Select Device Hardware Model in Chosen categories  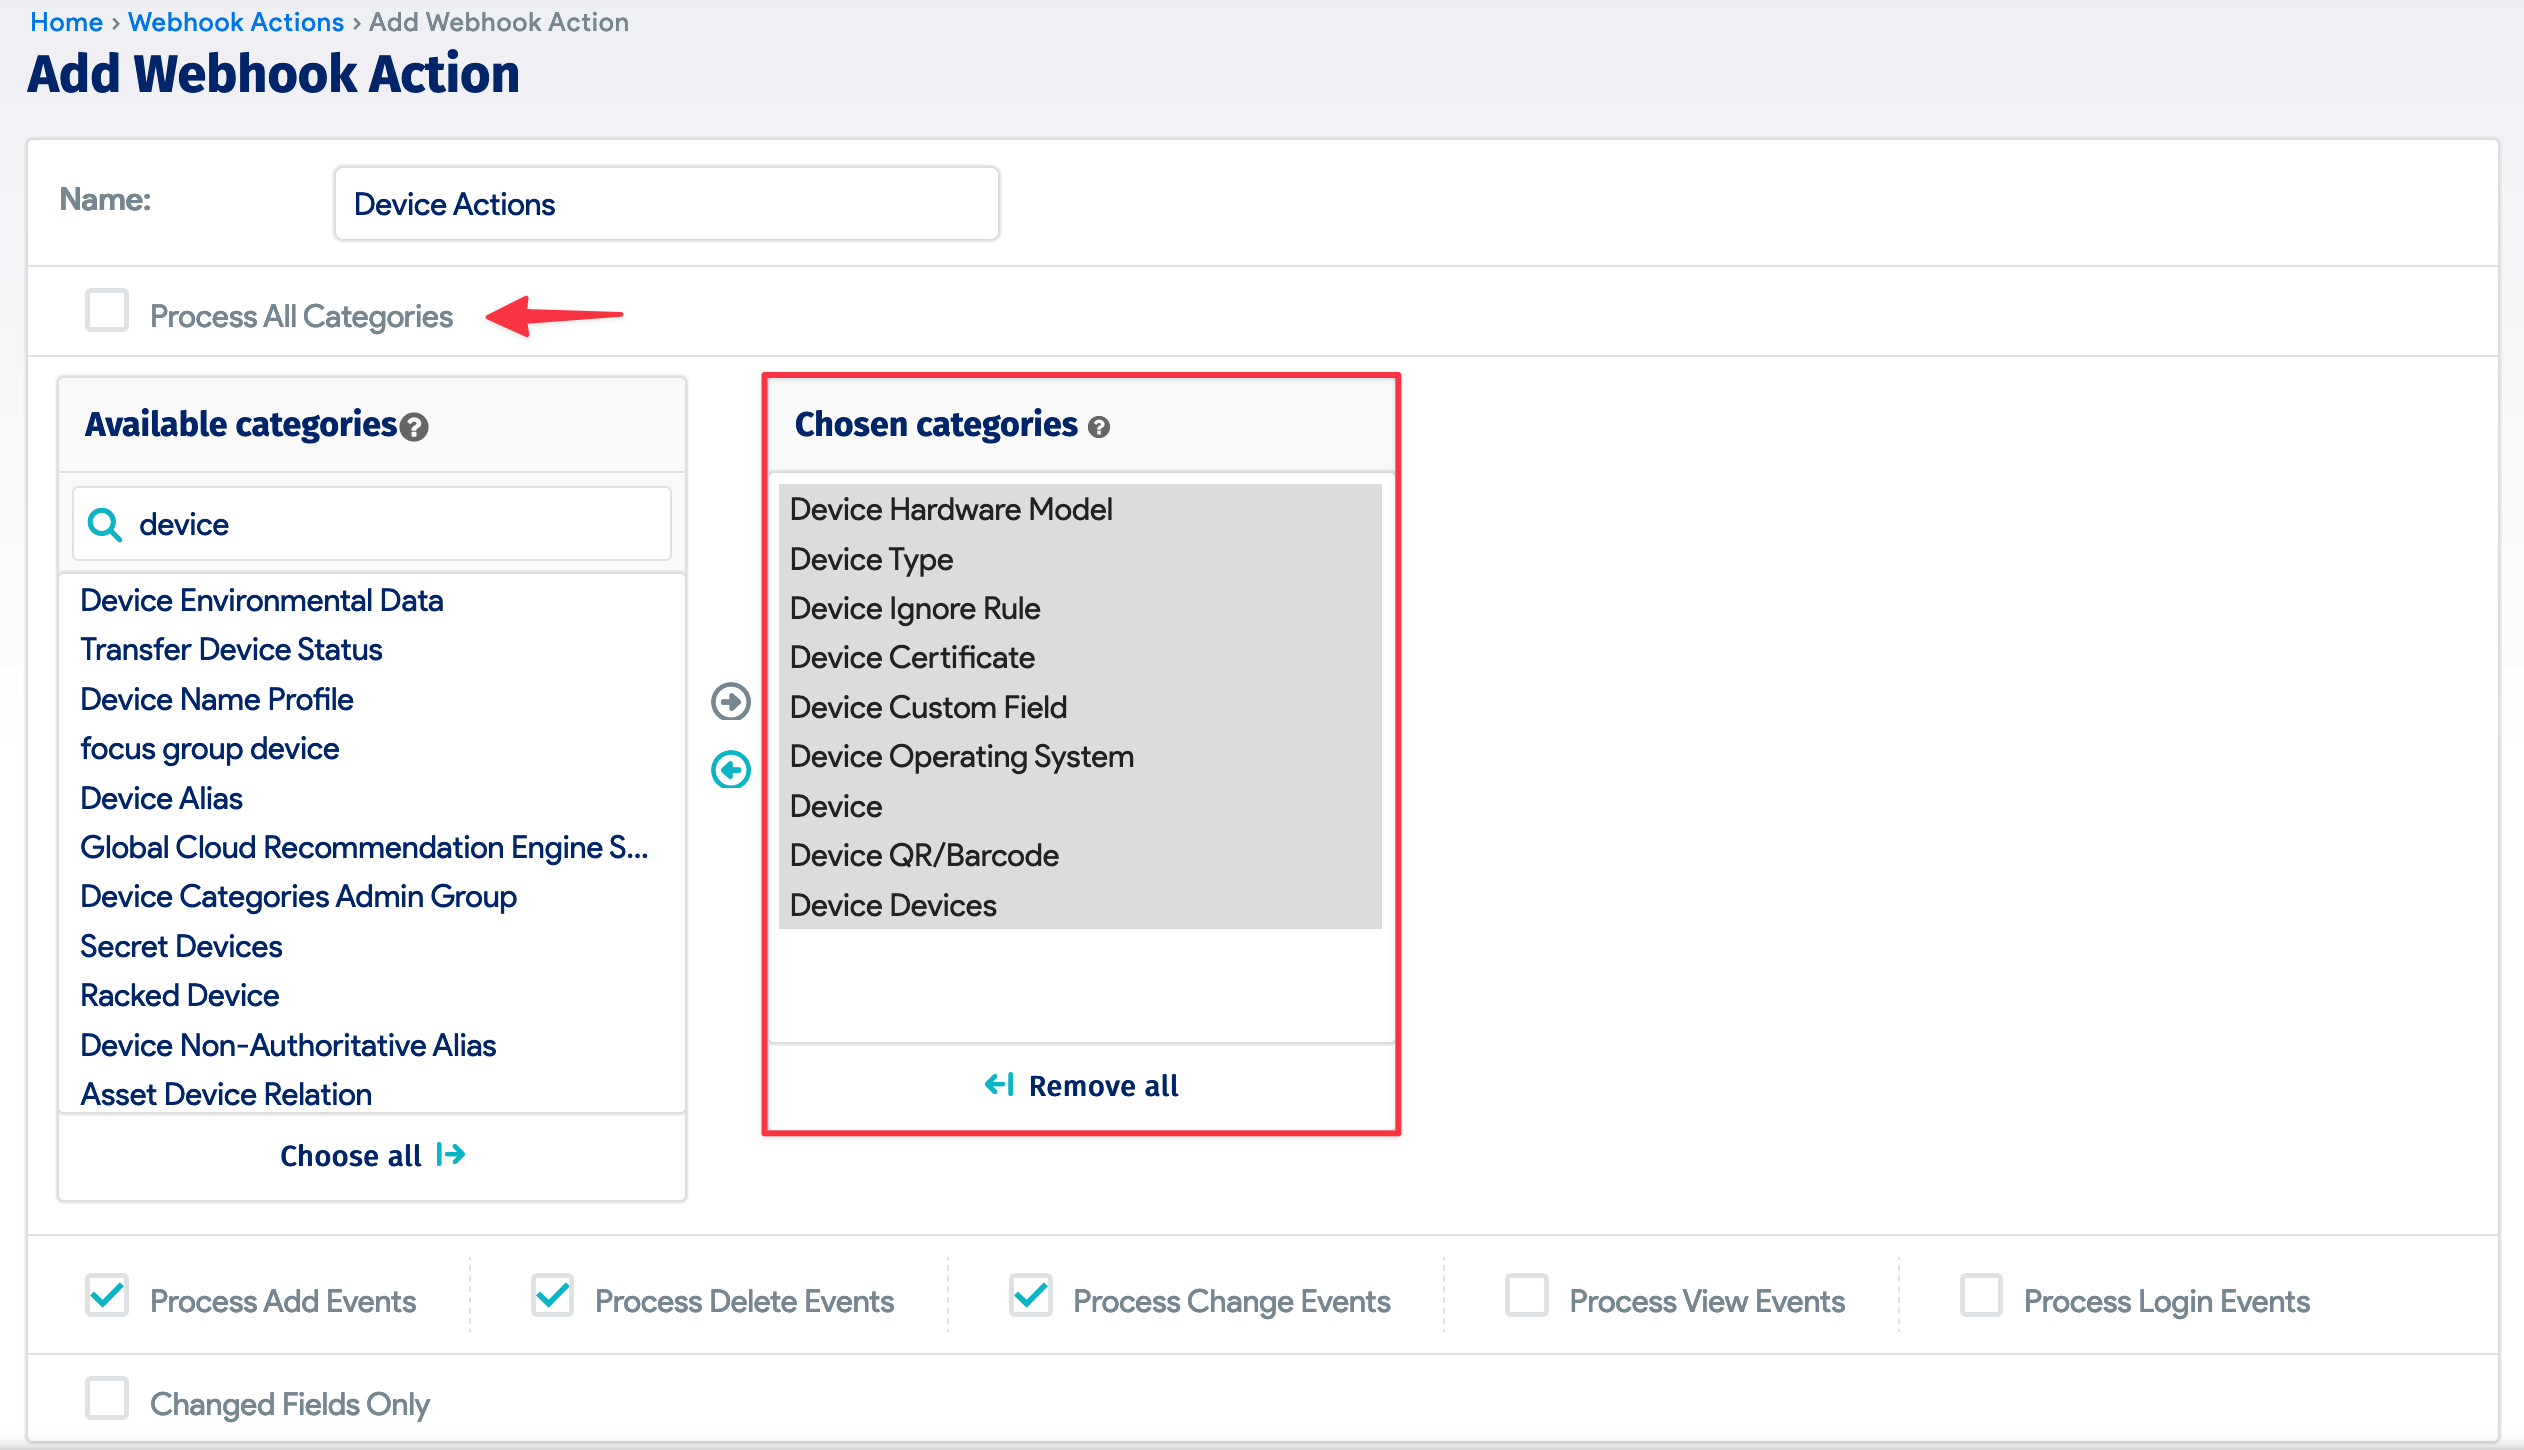[950, 508]
